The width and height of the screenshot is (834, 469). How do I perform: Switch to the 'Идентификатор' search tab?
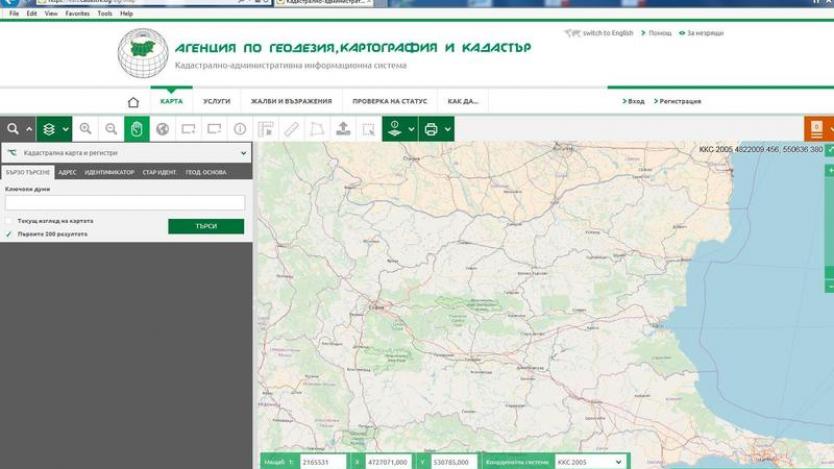coord(109,172)
